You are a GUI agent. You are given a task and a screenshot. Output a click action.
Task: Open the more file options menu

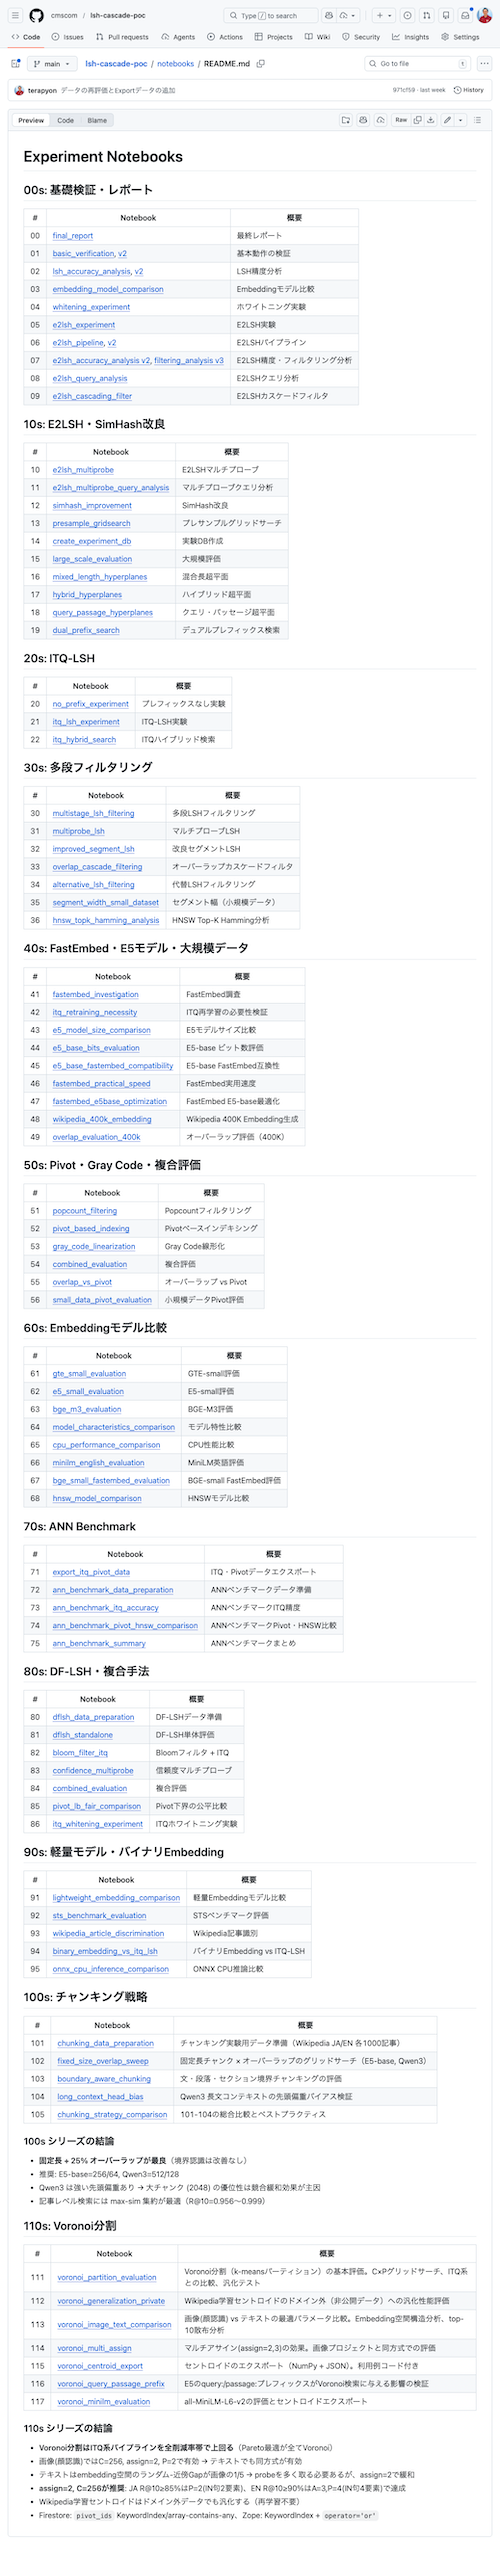click(484, 63)
